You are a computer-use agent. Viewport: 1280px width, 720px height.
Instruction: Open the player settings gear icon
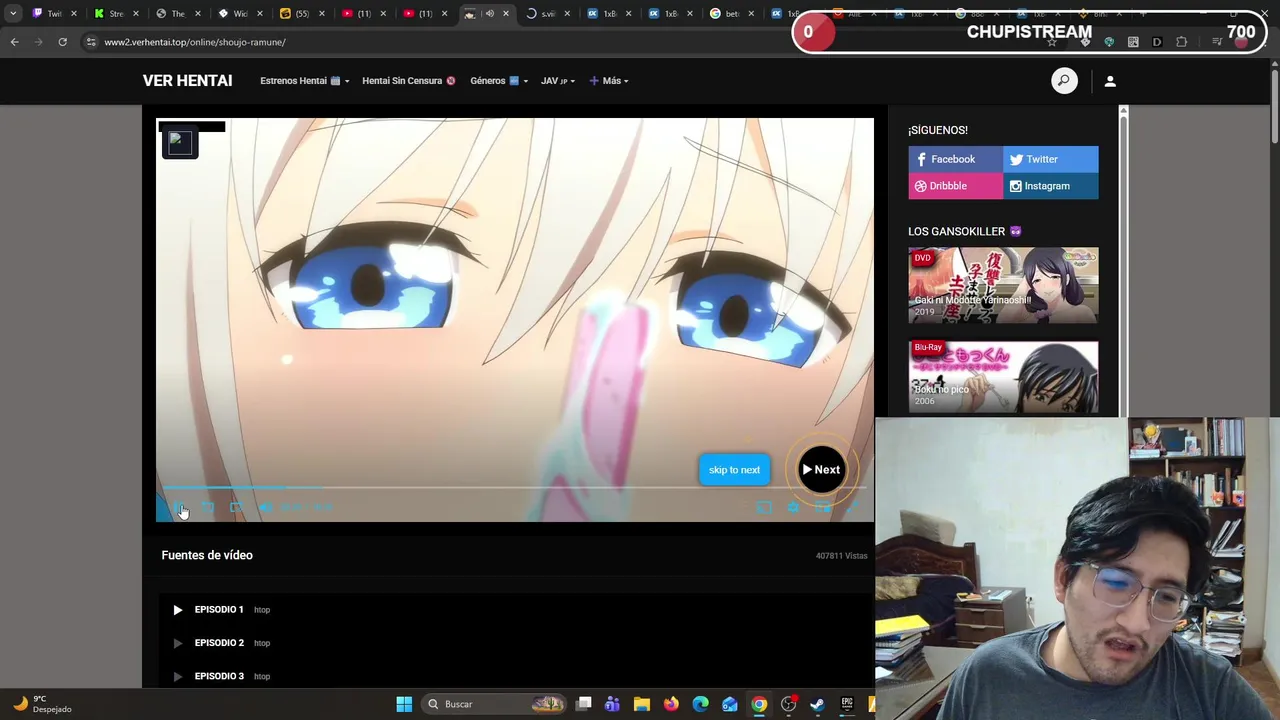pos(793,508)
